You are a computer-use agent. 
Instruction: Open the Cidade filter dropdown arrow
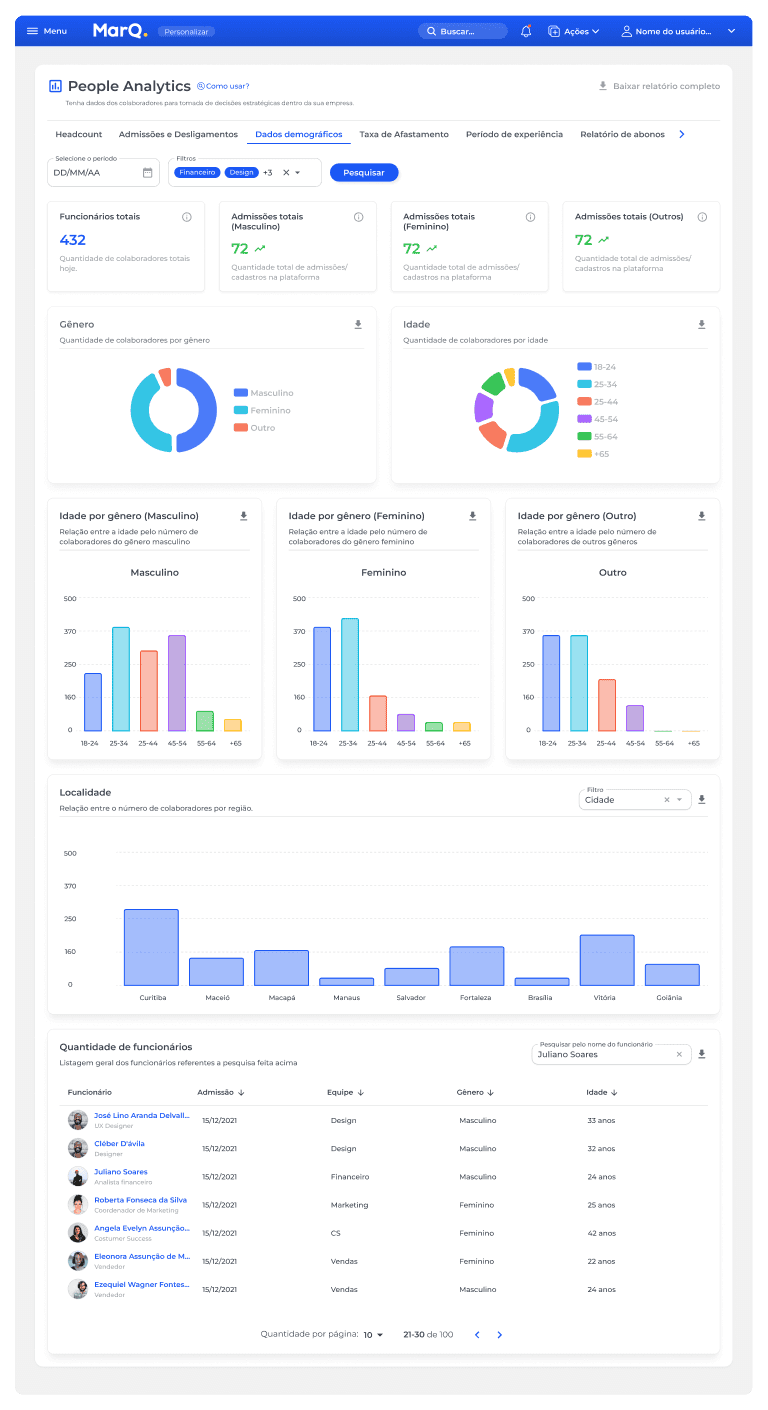click(679, 800)
